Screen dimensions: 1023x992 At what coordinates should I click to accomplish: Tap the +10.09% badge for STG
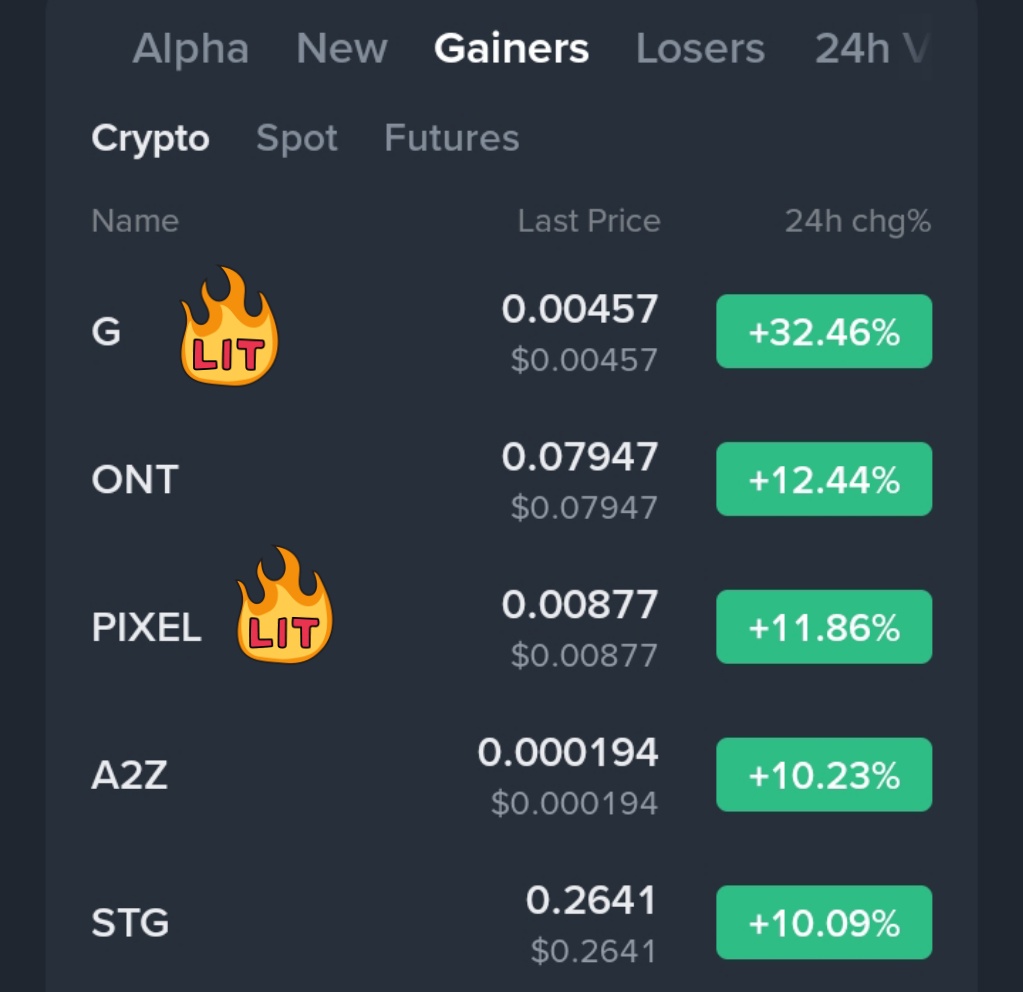(x=824, y=923)
